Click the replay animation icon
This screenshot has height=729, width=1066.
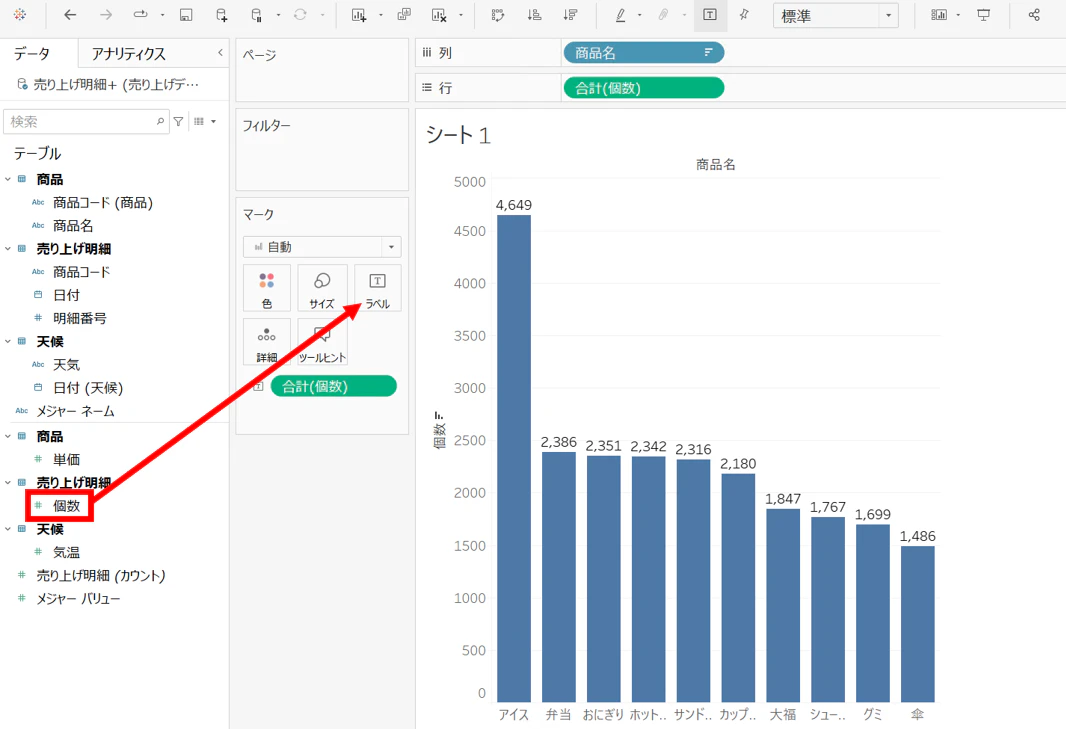(x=141, y=15)
